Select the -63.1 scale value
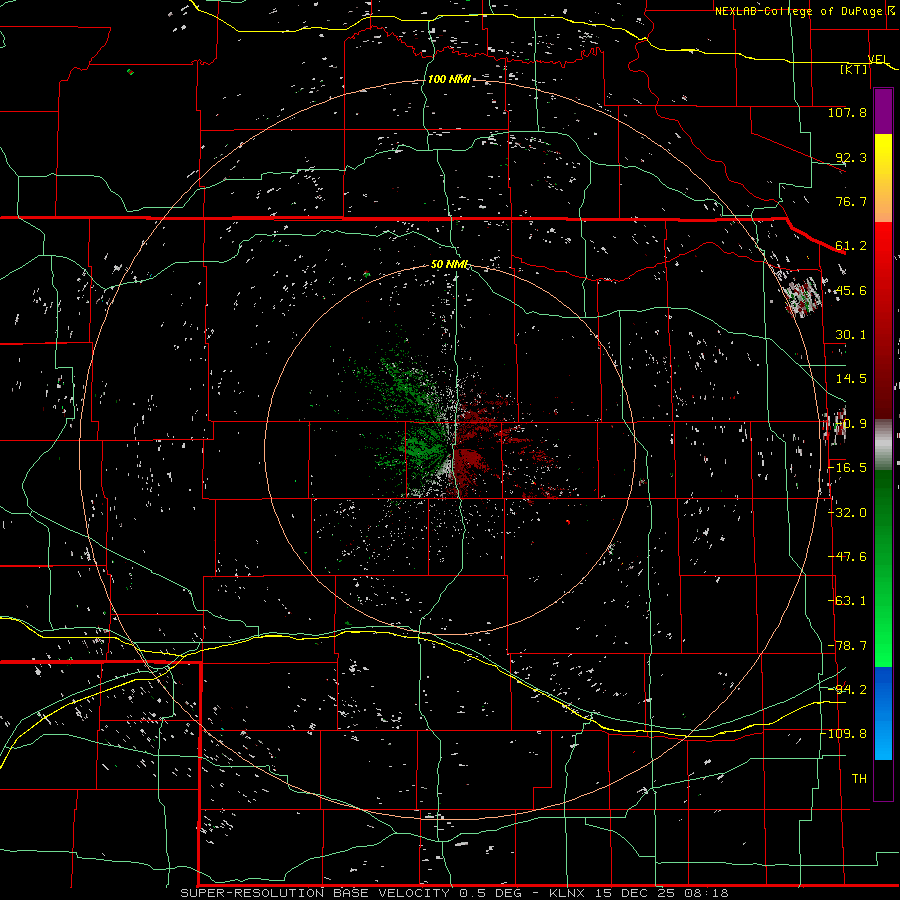 click(847, 601)
